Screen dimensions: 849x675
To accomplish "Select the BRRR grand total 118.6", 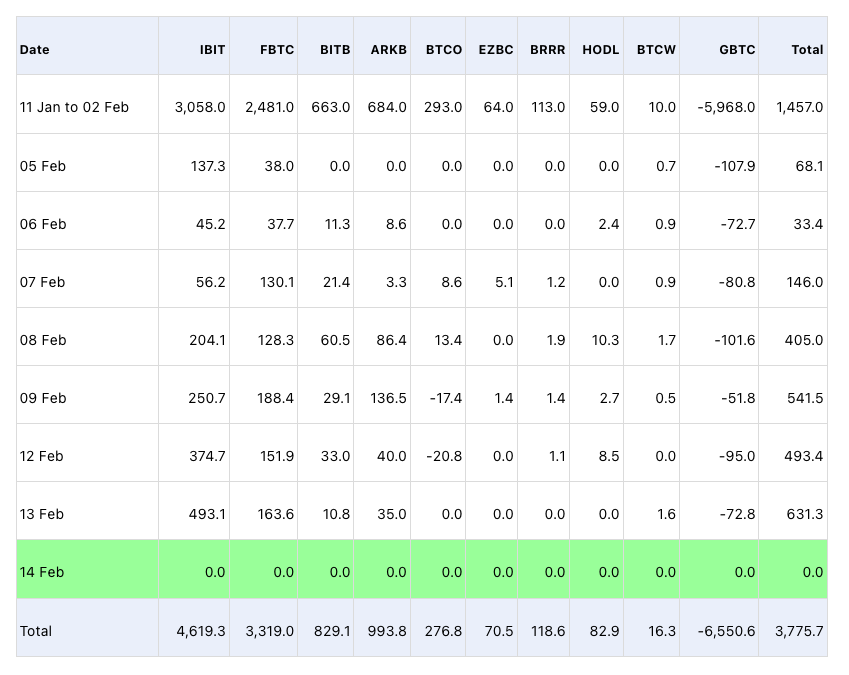I will coord(548,631).
